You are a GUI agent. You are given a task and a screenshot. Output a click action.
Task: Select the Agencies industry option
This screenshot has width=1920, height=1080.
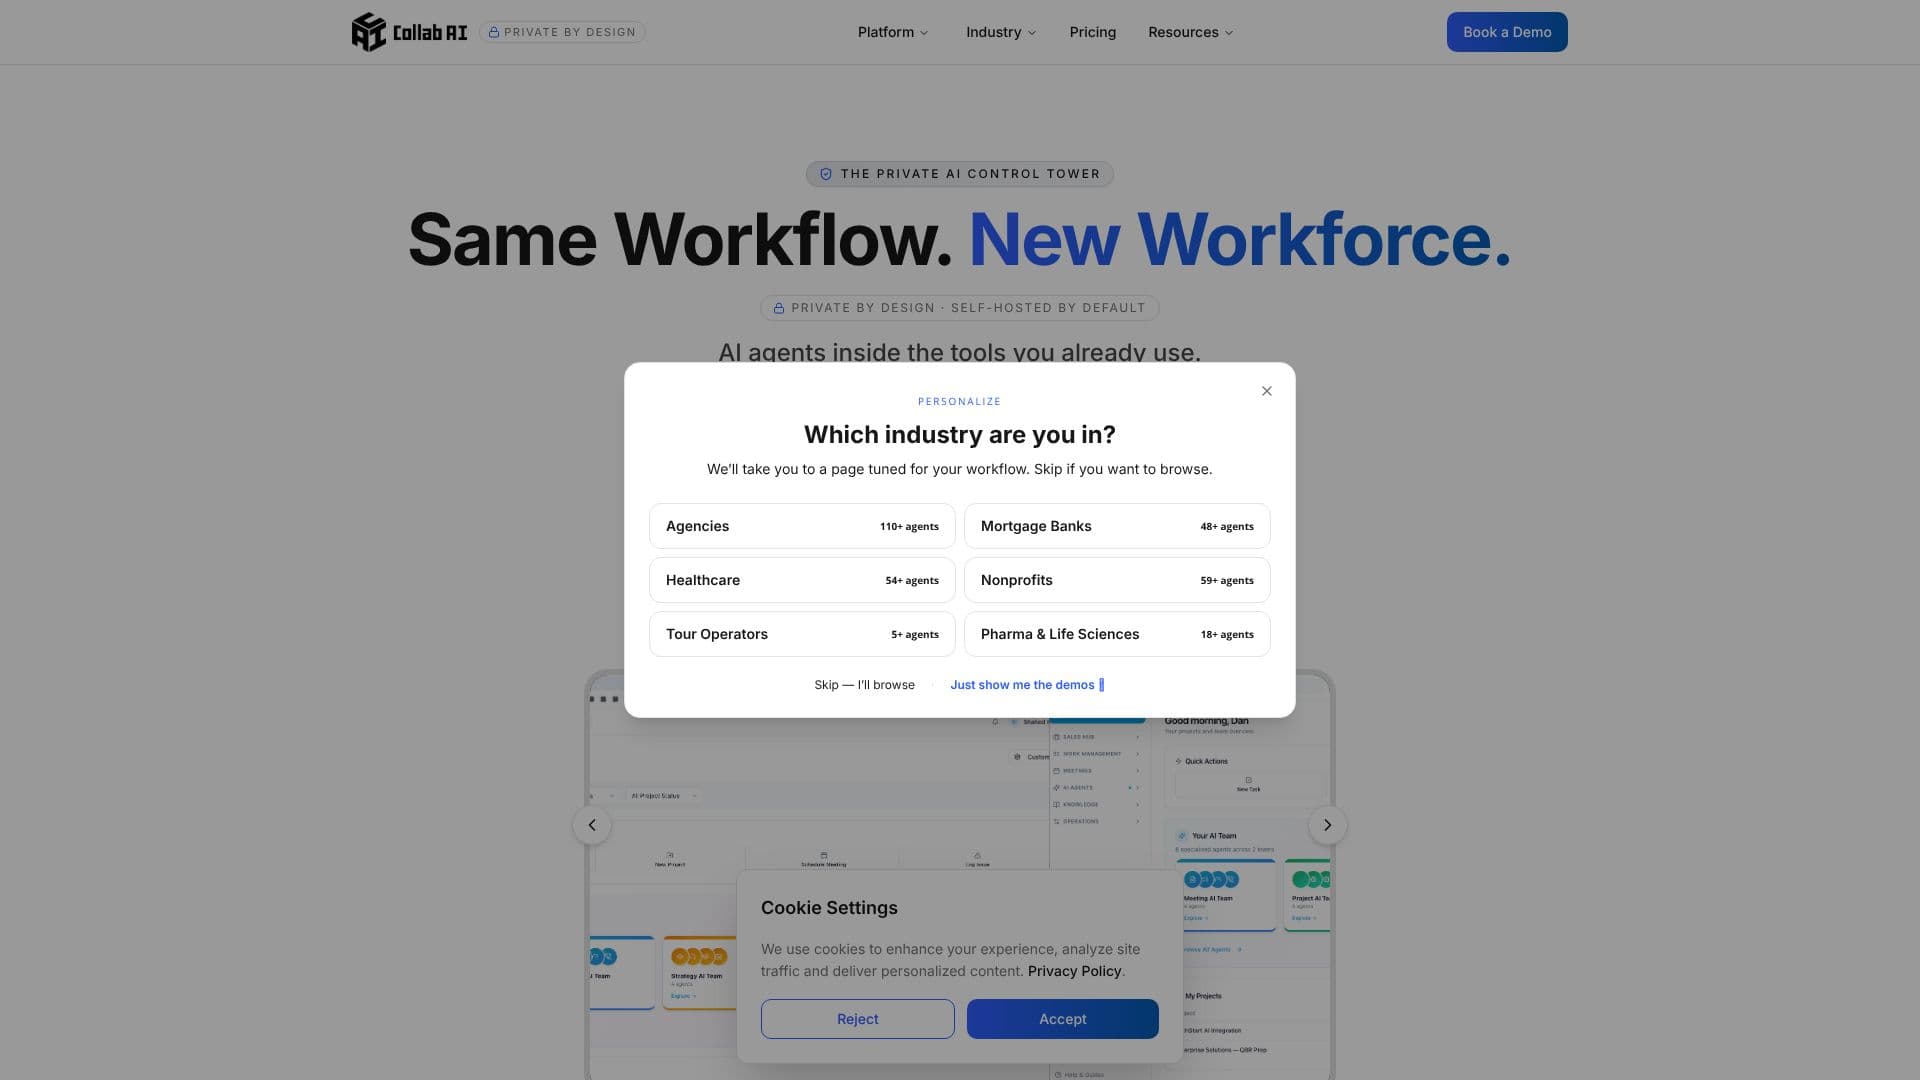(x=802, y=526)
